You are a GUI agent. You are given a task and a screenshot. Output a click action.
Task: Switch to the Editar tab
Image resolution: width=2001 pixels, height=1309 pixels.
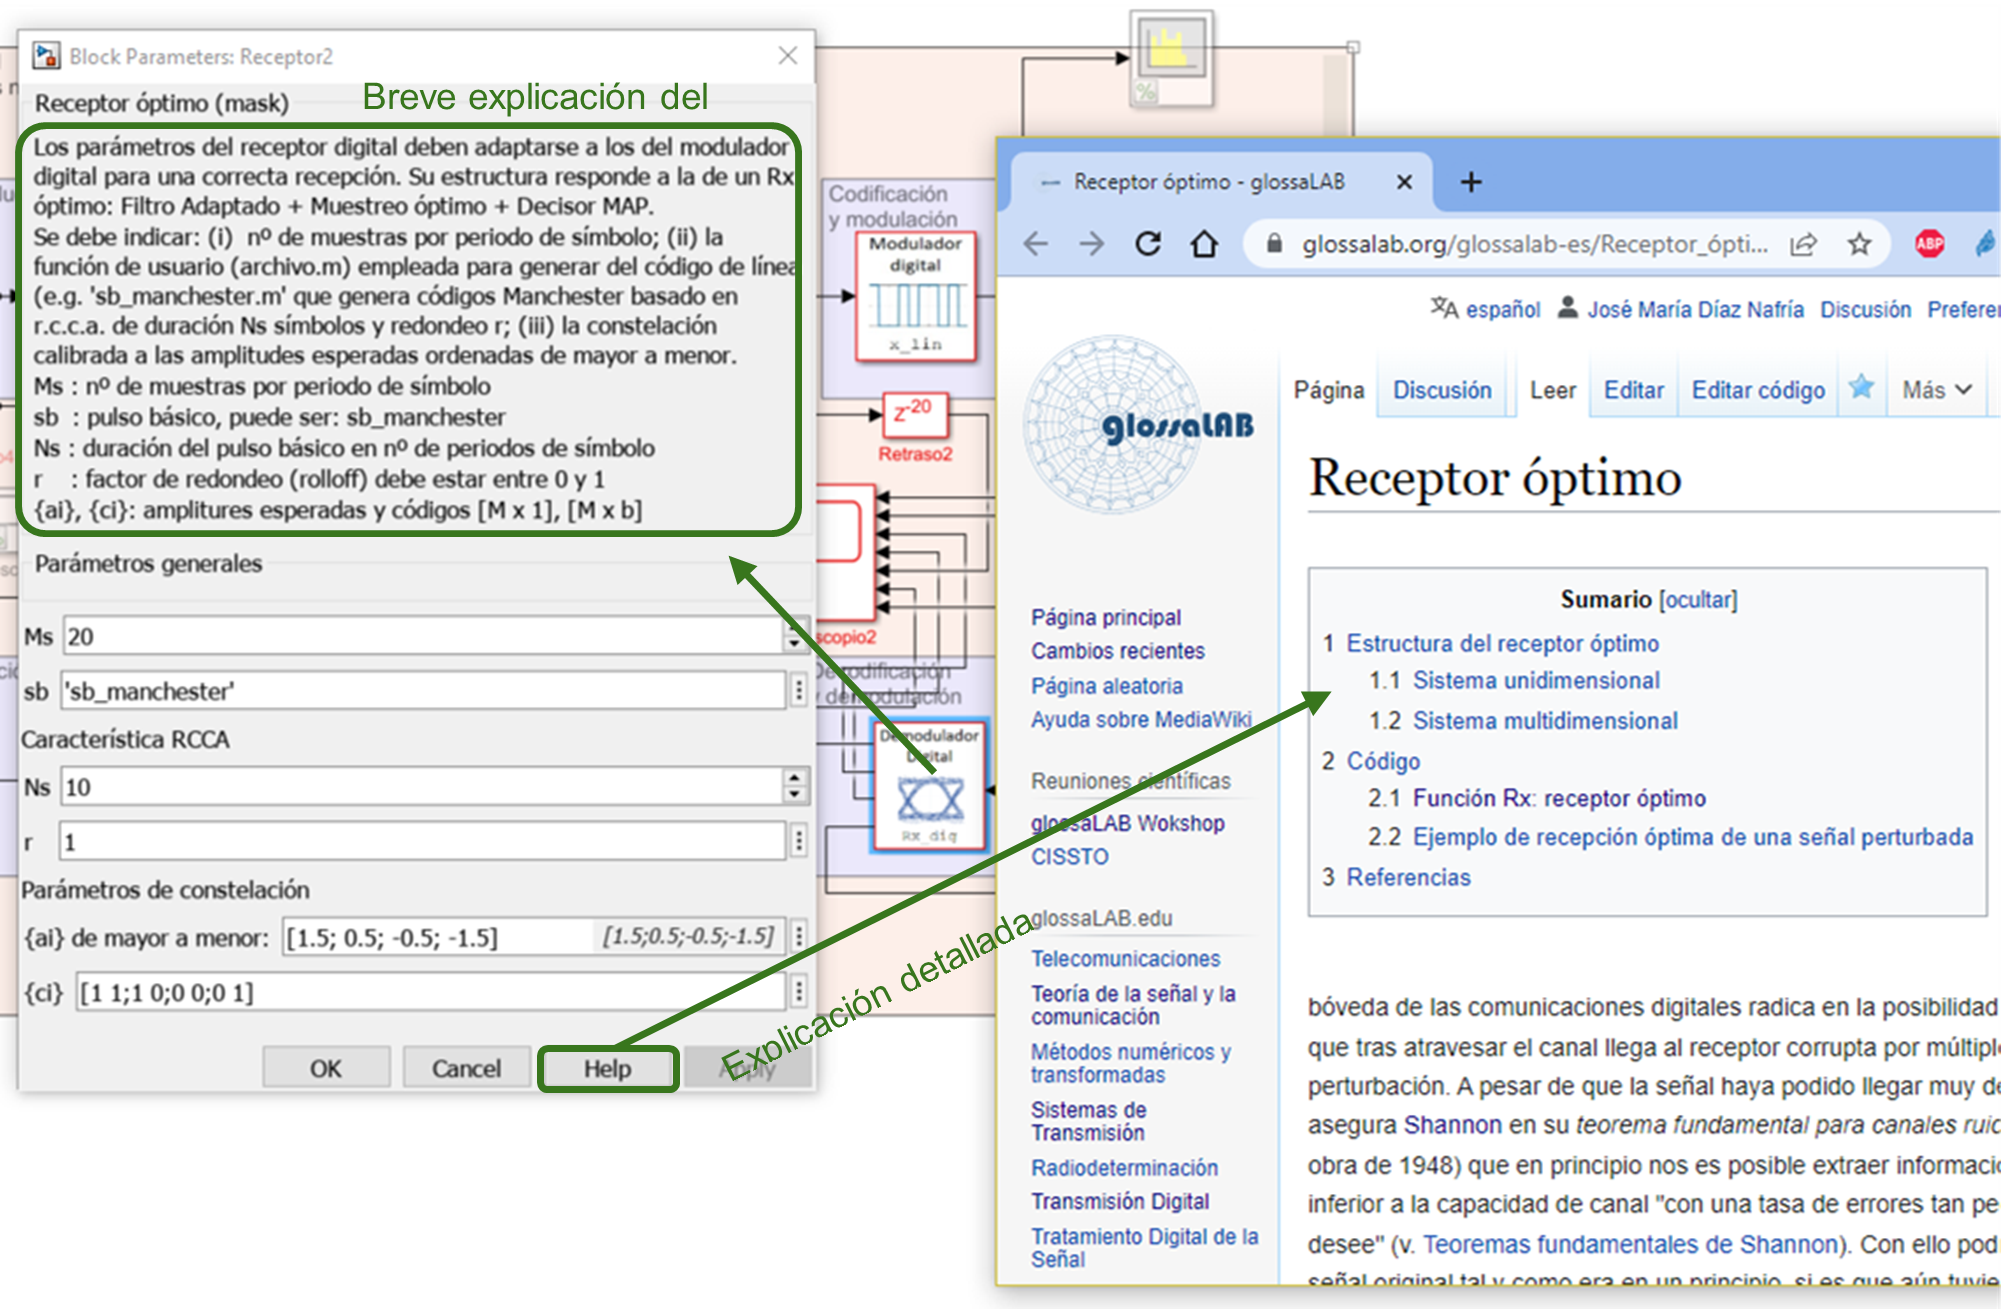(1633, 390)
